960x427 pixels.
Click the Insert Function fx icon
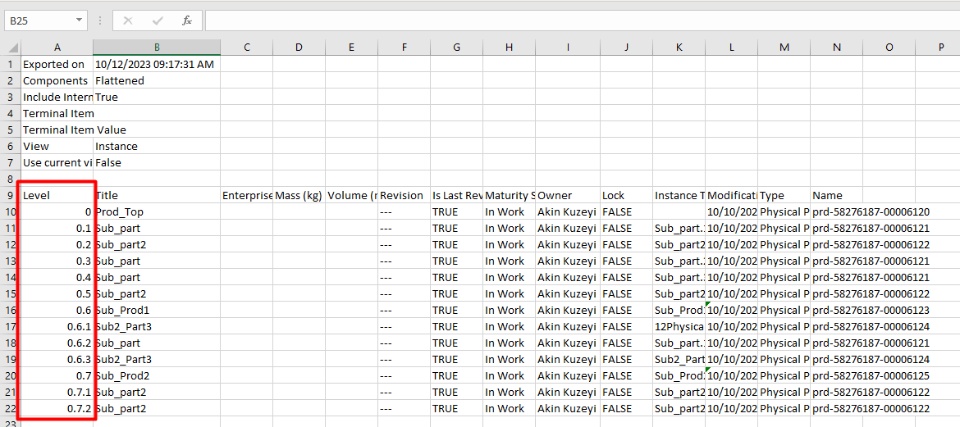187,20
